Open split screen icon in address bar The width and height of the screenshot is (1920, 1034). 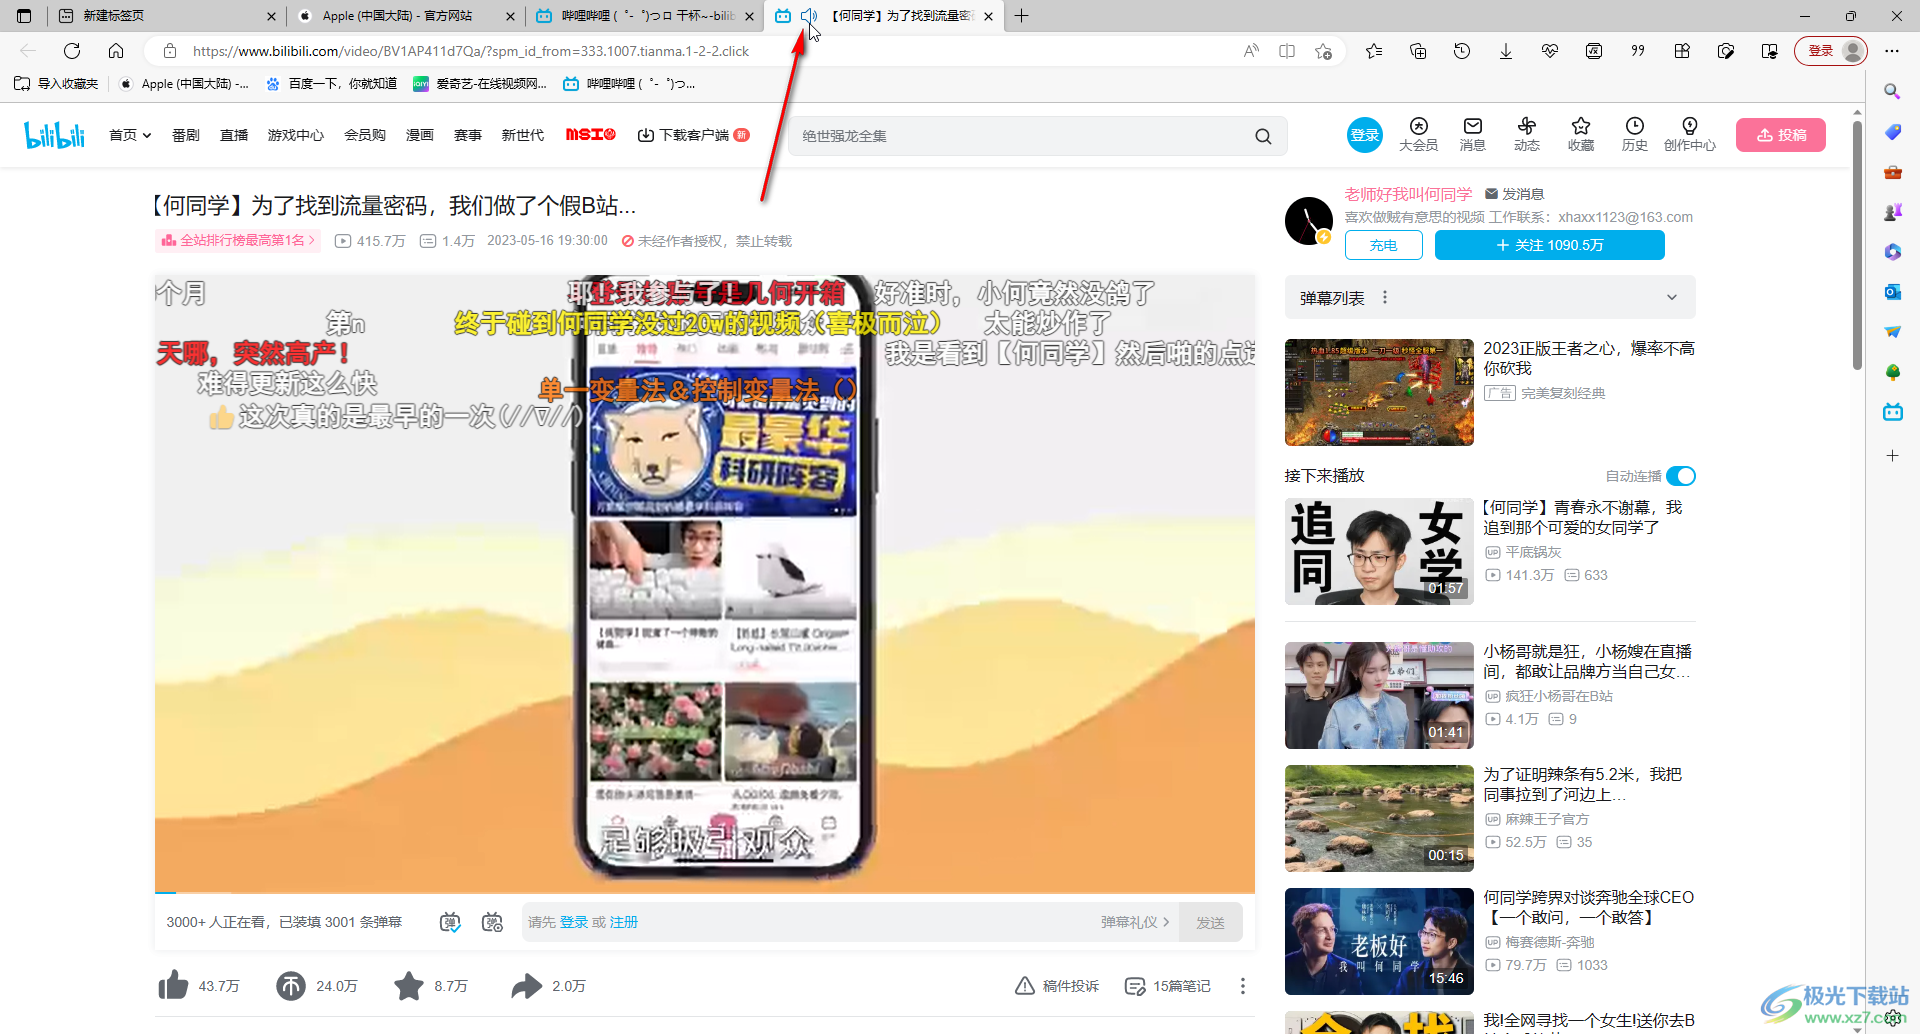1287,51
